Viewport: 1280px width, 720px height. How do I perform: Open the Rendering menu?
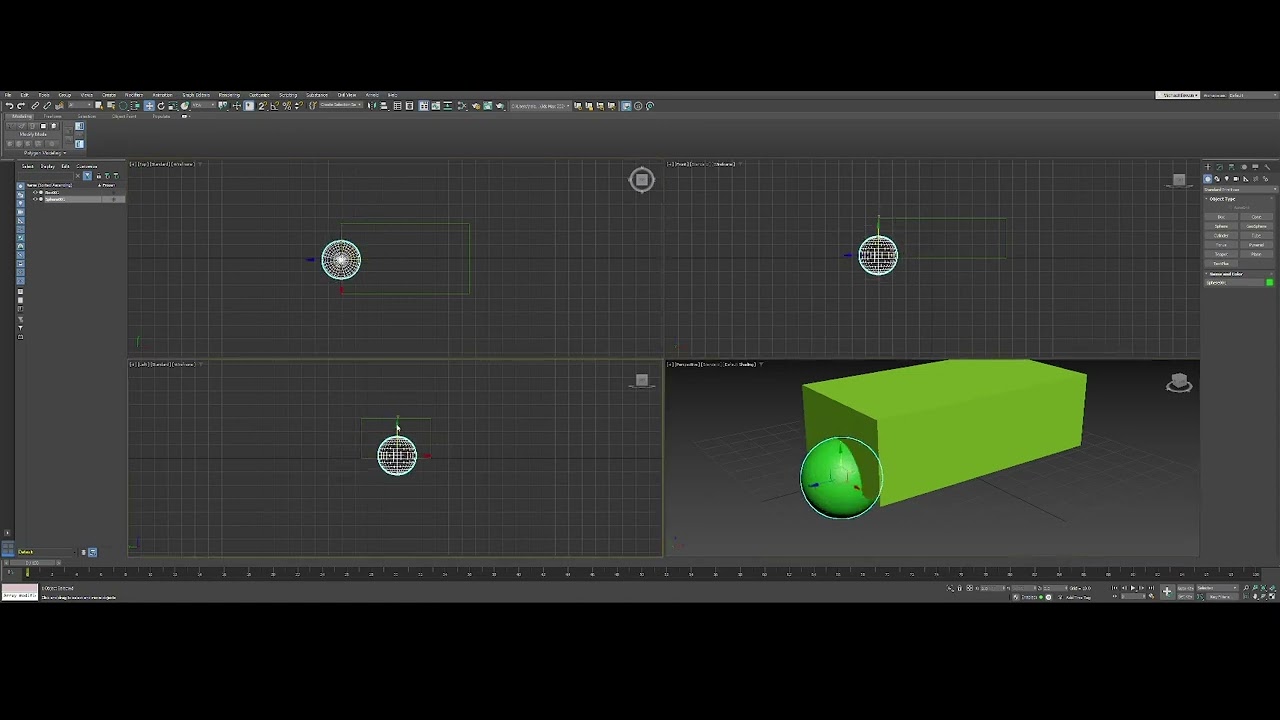(229, 95)
